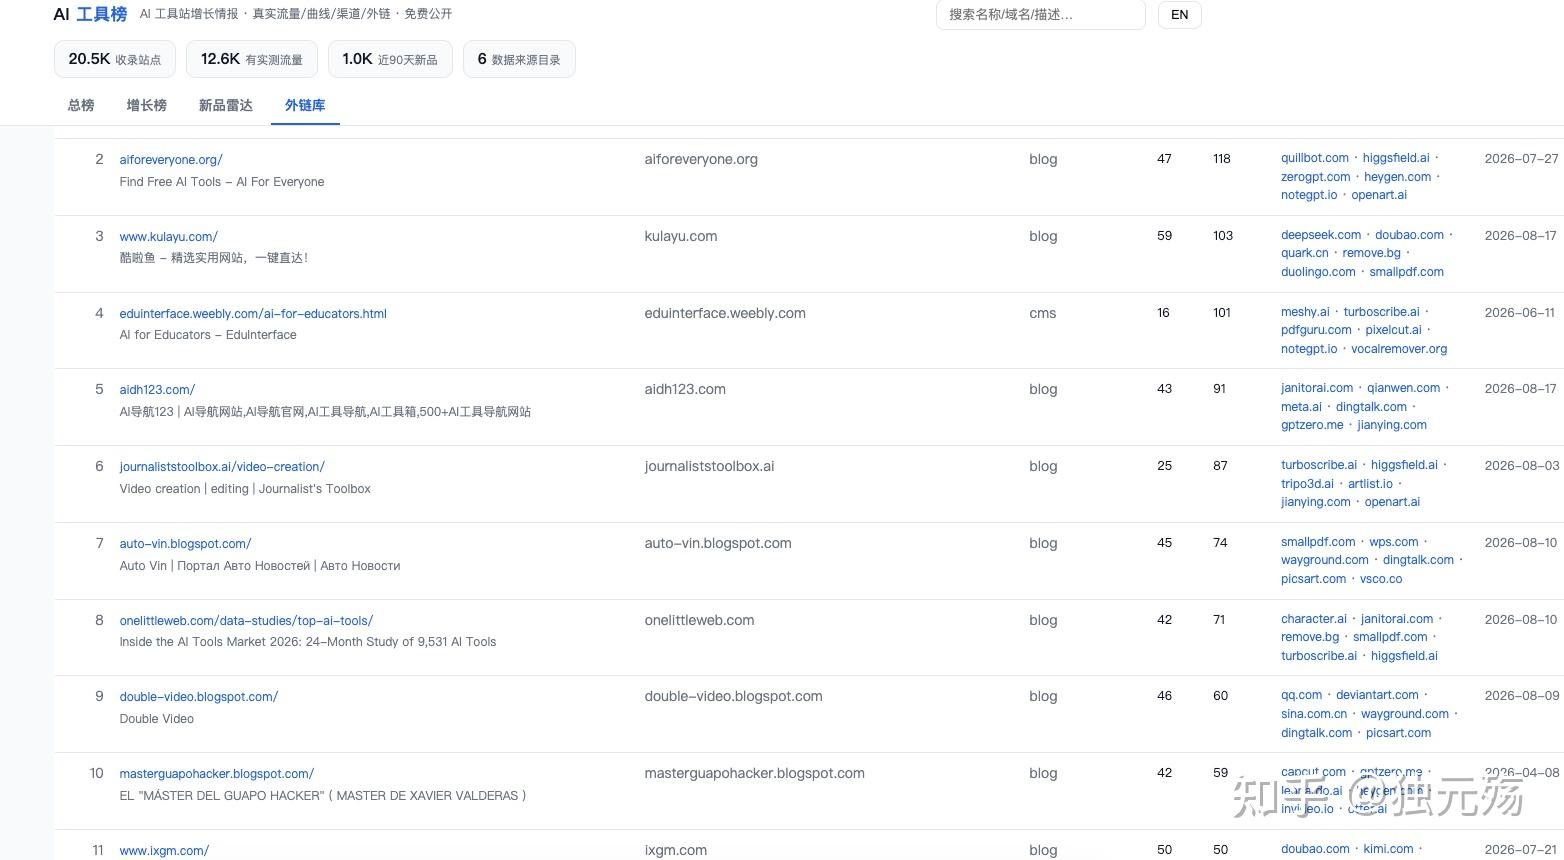Click the 12.6K 有实测流量 stat chip
The height and width of the screenshot is (860, 1564).
pos(252,59)
